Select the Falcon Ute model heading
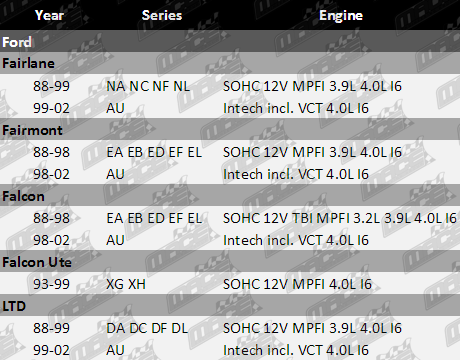 coord(37,262)
